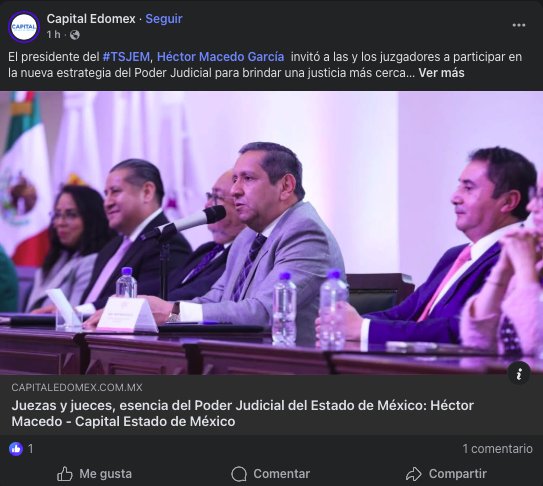The width and height of the screenshot is (543, 486).
Task: Open the '1 h' post timestamp
Action: click(x=54, y=35)
